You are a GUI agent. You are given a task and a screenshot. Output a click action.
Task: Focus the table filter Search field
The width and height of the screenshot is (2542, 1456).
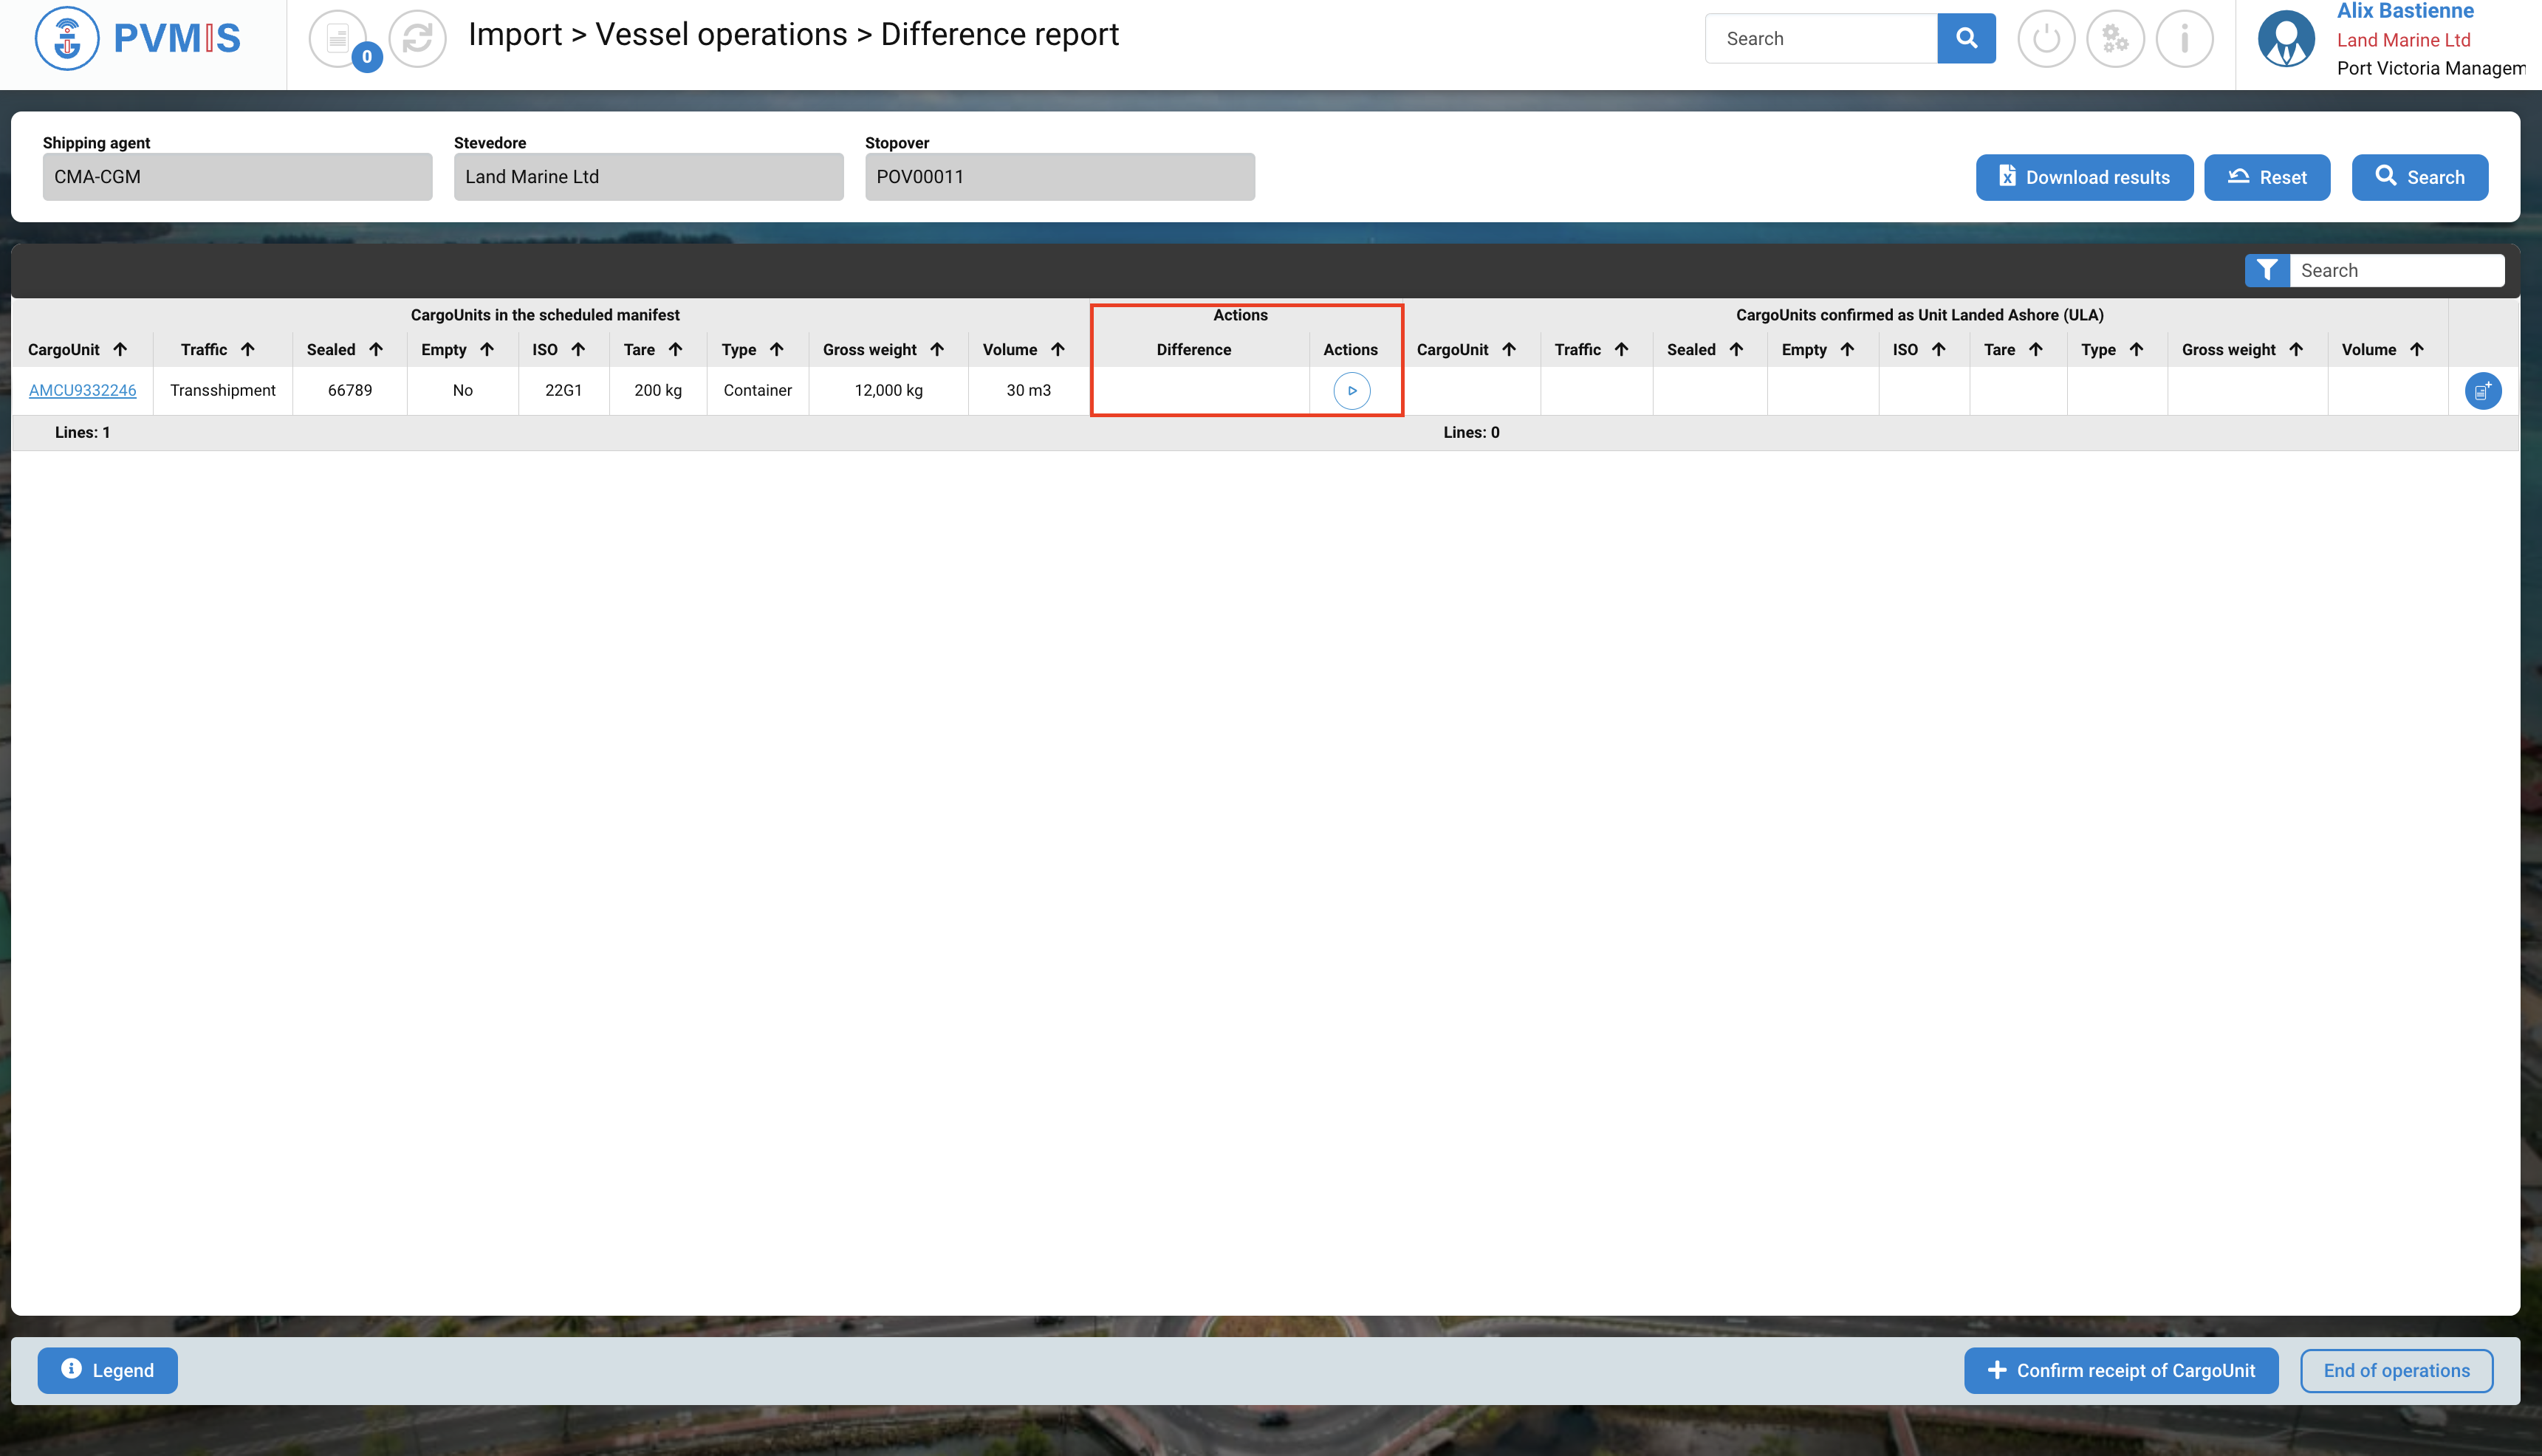pos(2396,270)
